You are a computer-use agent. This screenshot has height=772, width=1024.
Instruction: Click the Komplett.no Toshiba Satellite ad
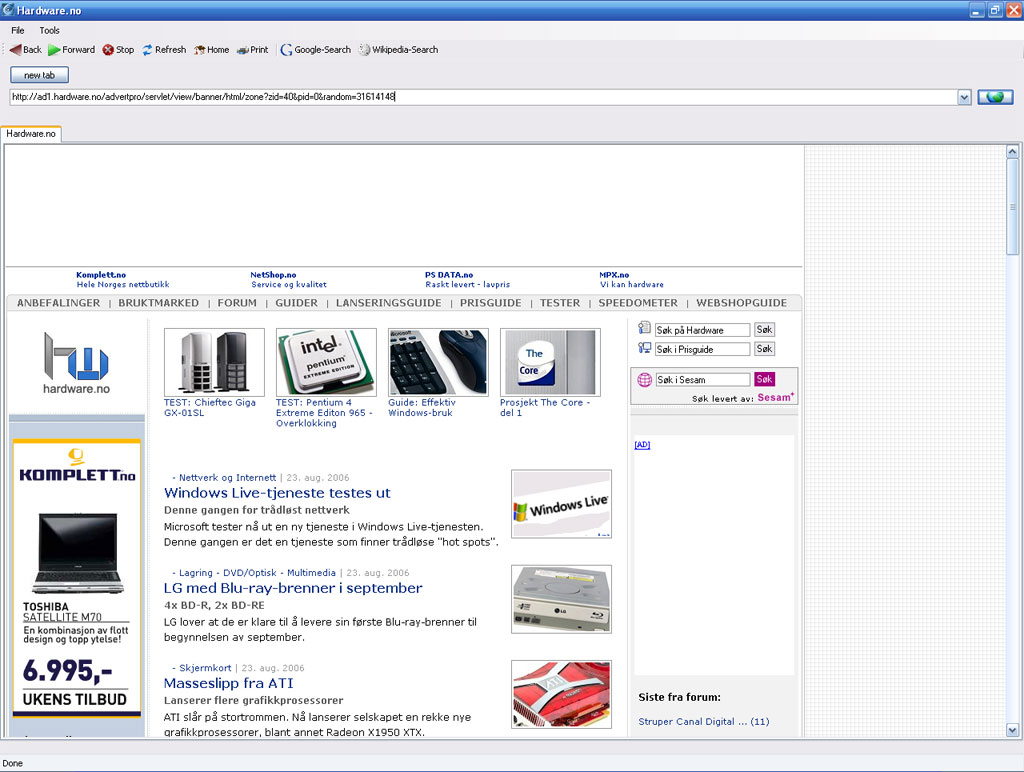coord(76,578)
